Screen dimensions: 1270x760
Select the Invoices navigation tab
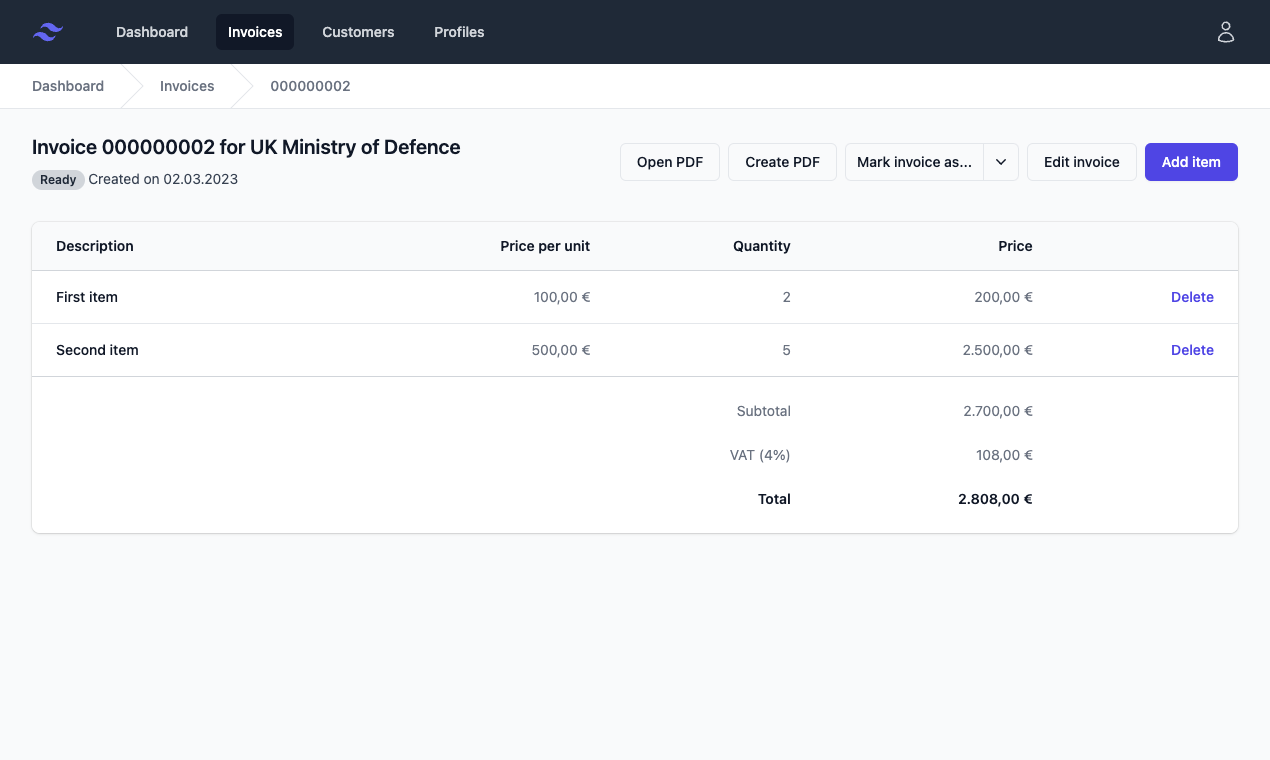[x=255, y=32]
